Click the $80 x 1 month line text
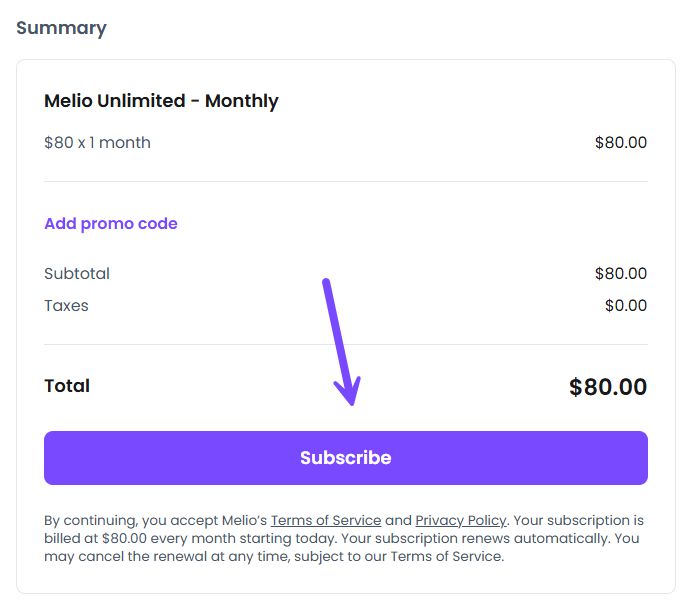Image resolution: width=689 pixels, height=615 pixels. (x=97, y=142)
